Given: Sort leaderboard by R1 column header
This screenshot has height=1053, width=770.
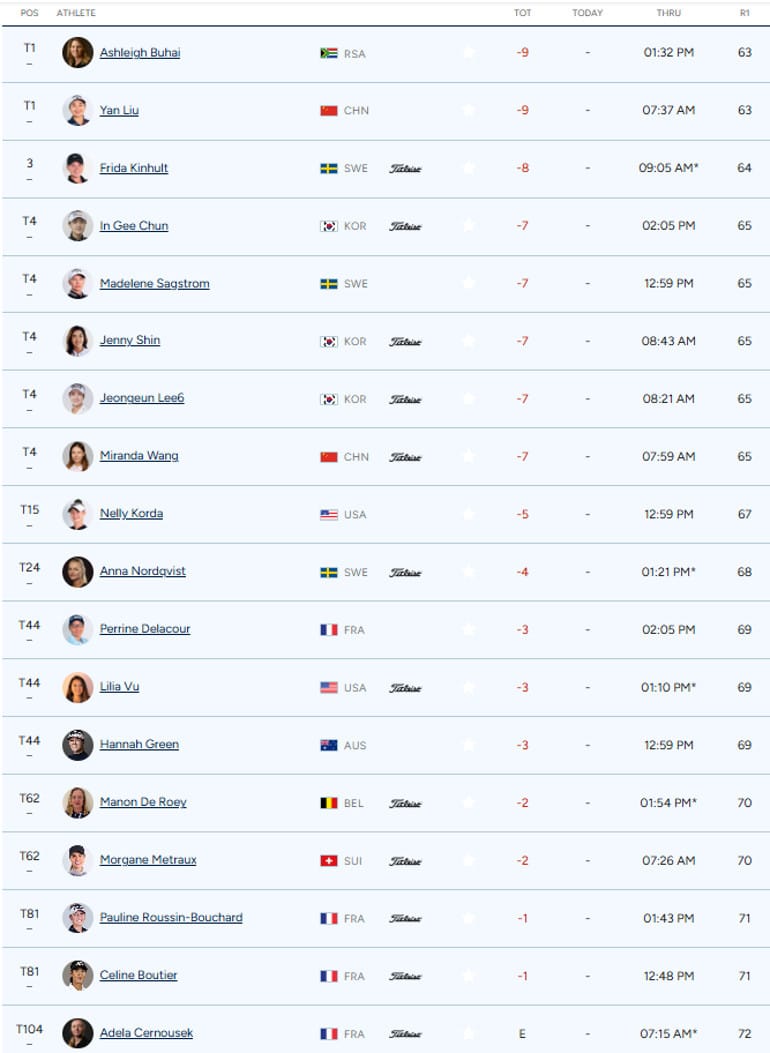Looking at the screenshot, I should point(744,13).
